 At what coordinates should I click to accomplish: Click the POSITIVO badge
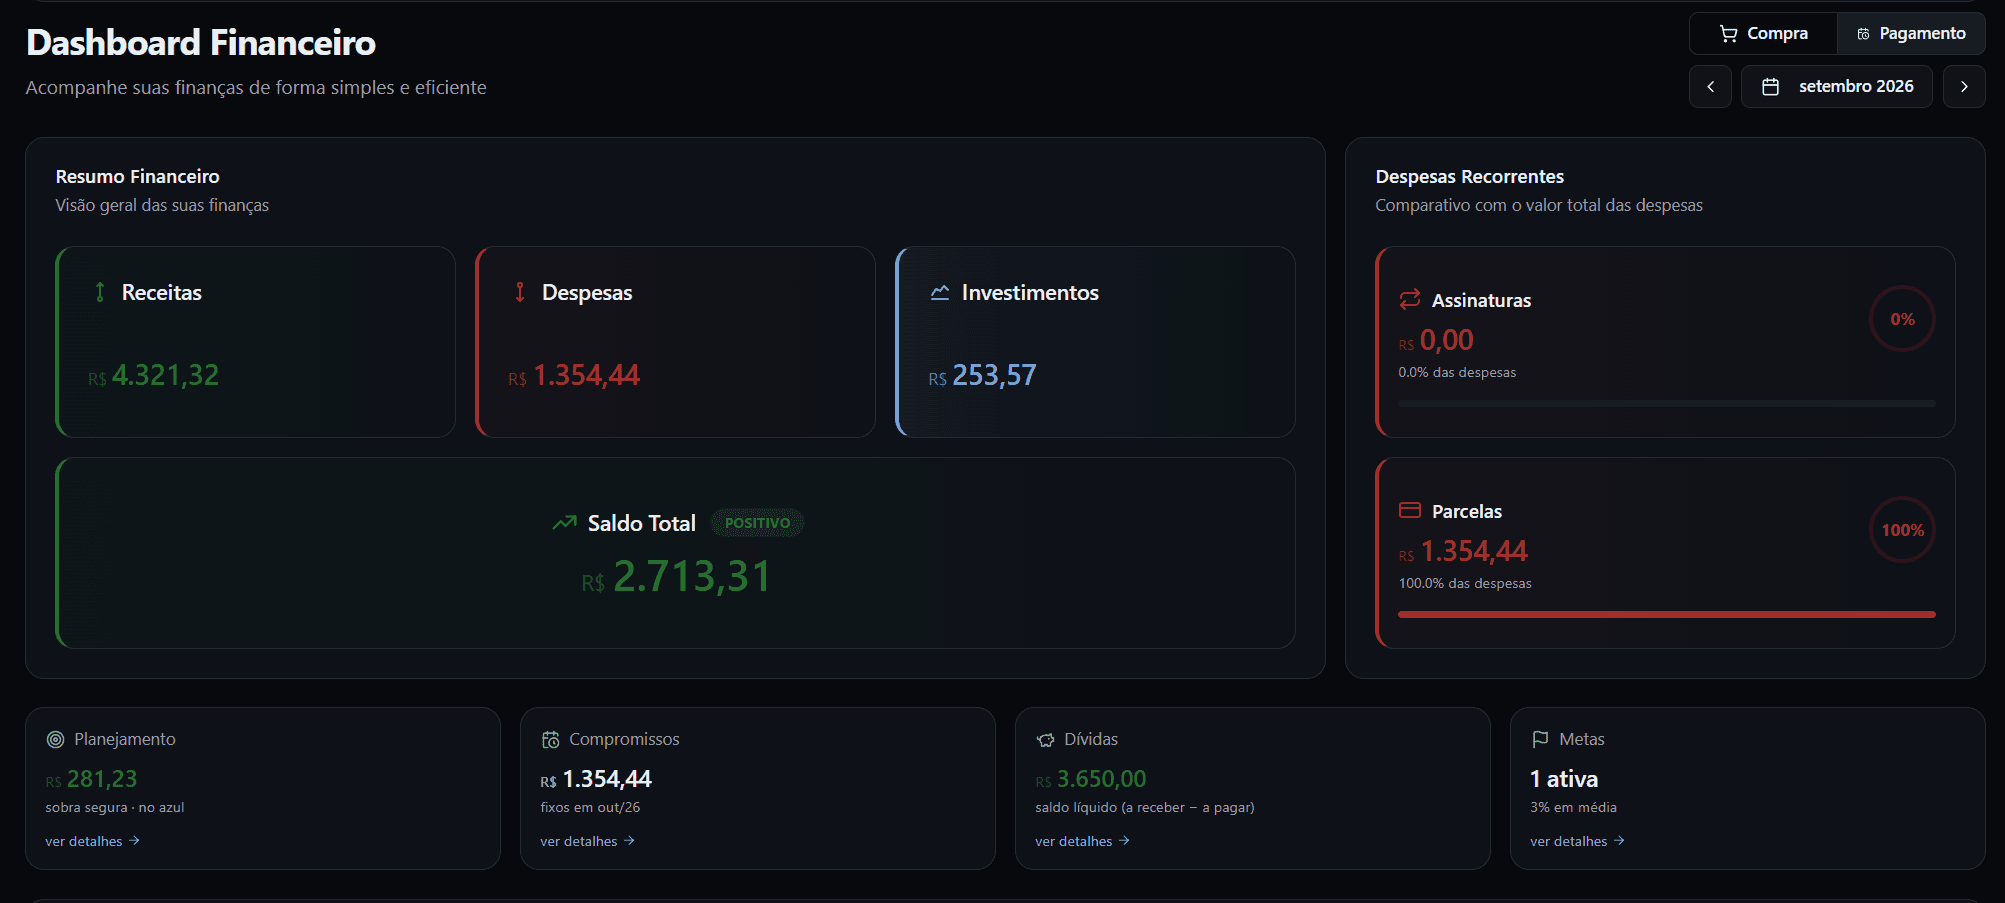pos(757,523)
